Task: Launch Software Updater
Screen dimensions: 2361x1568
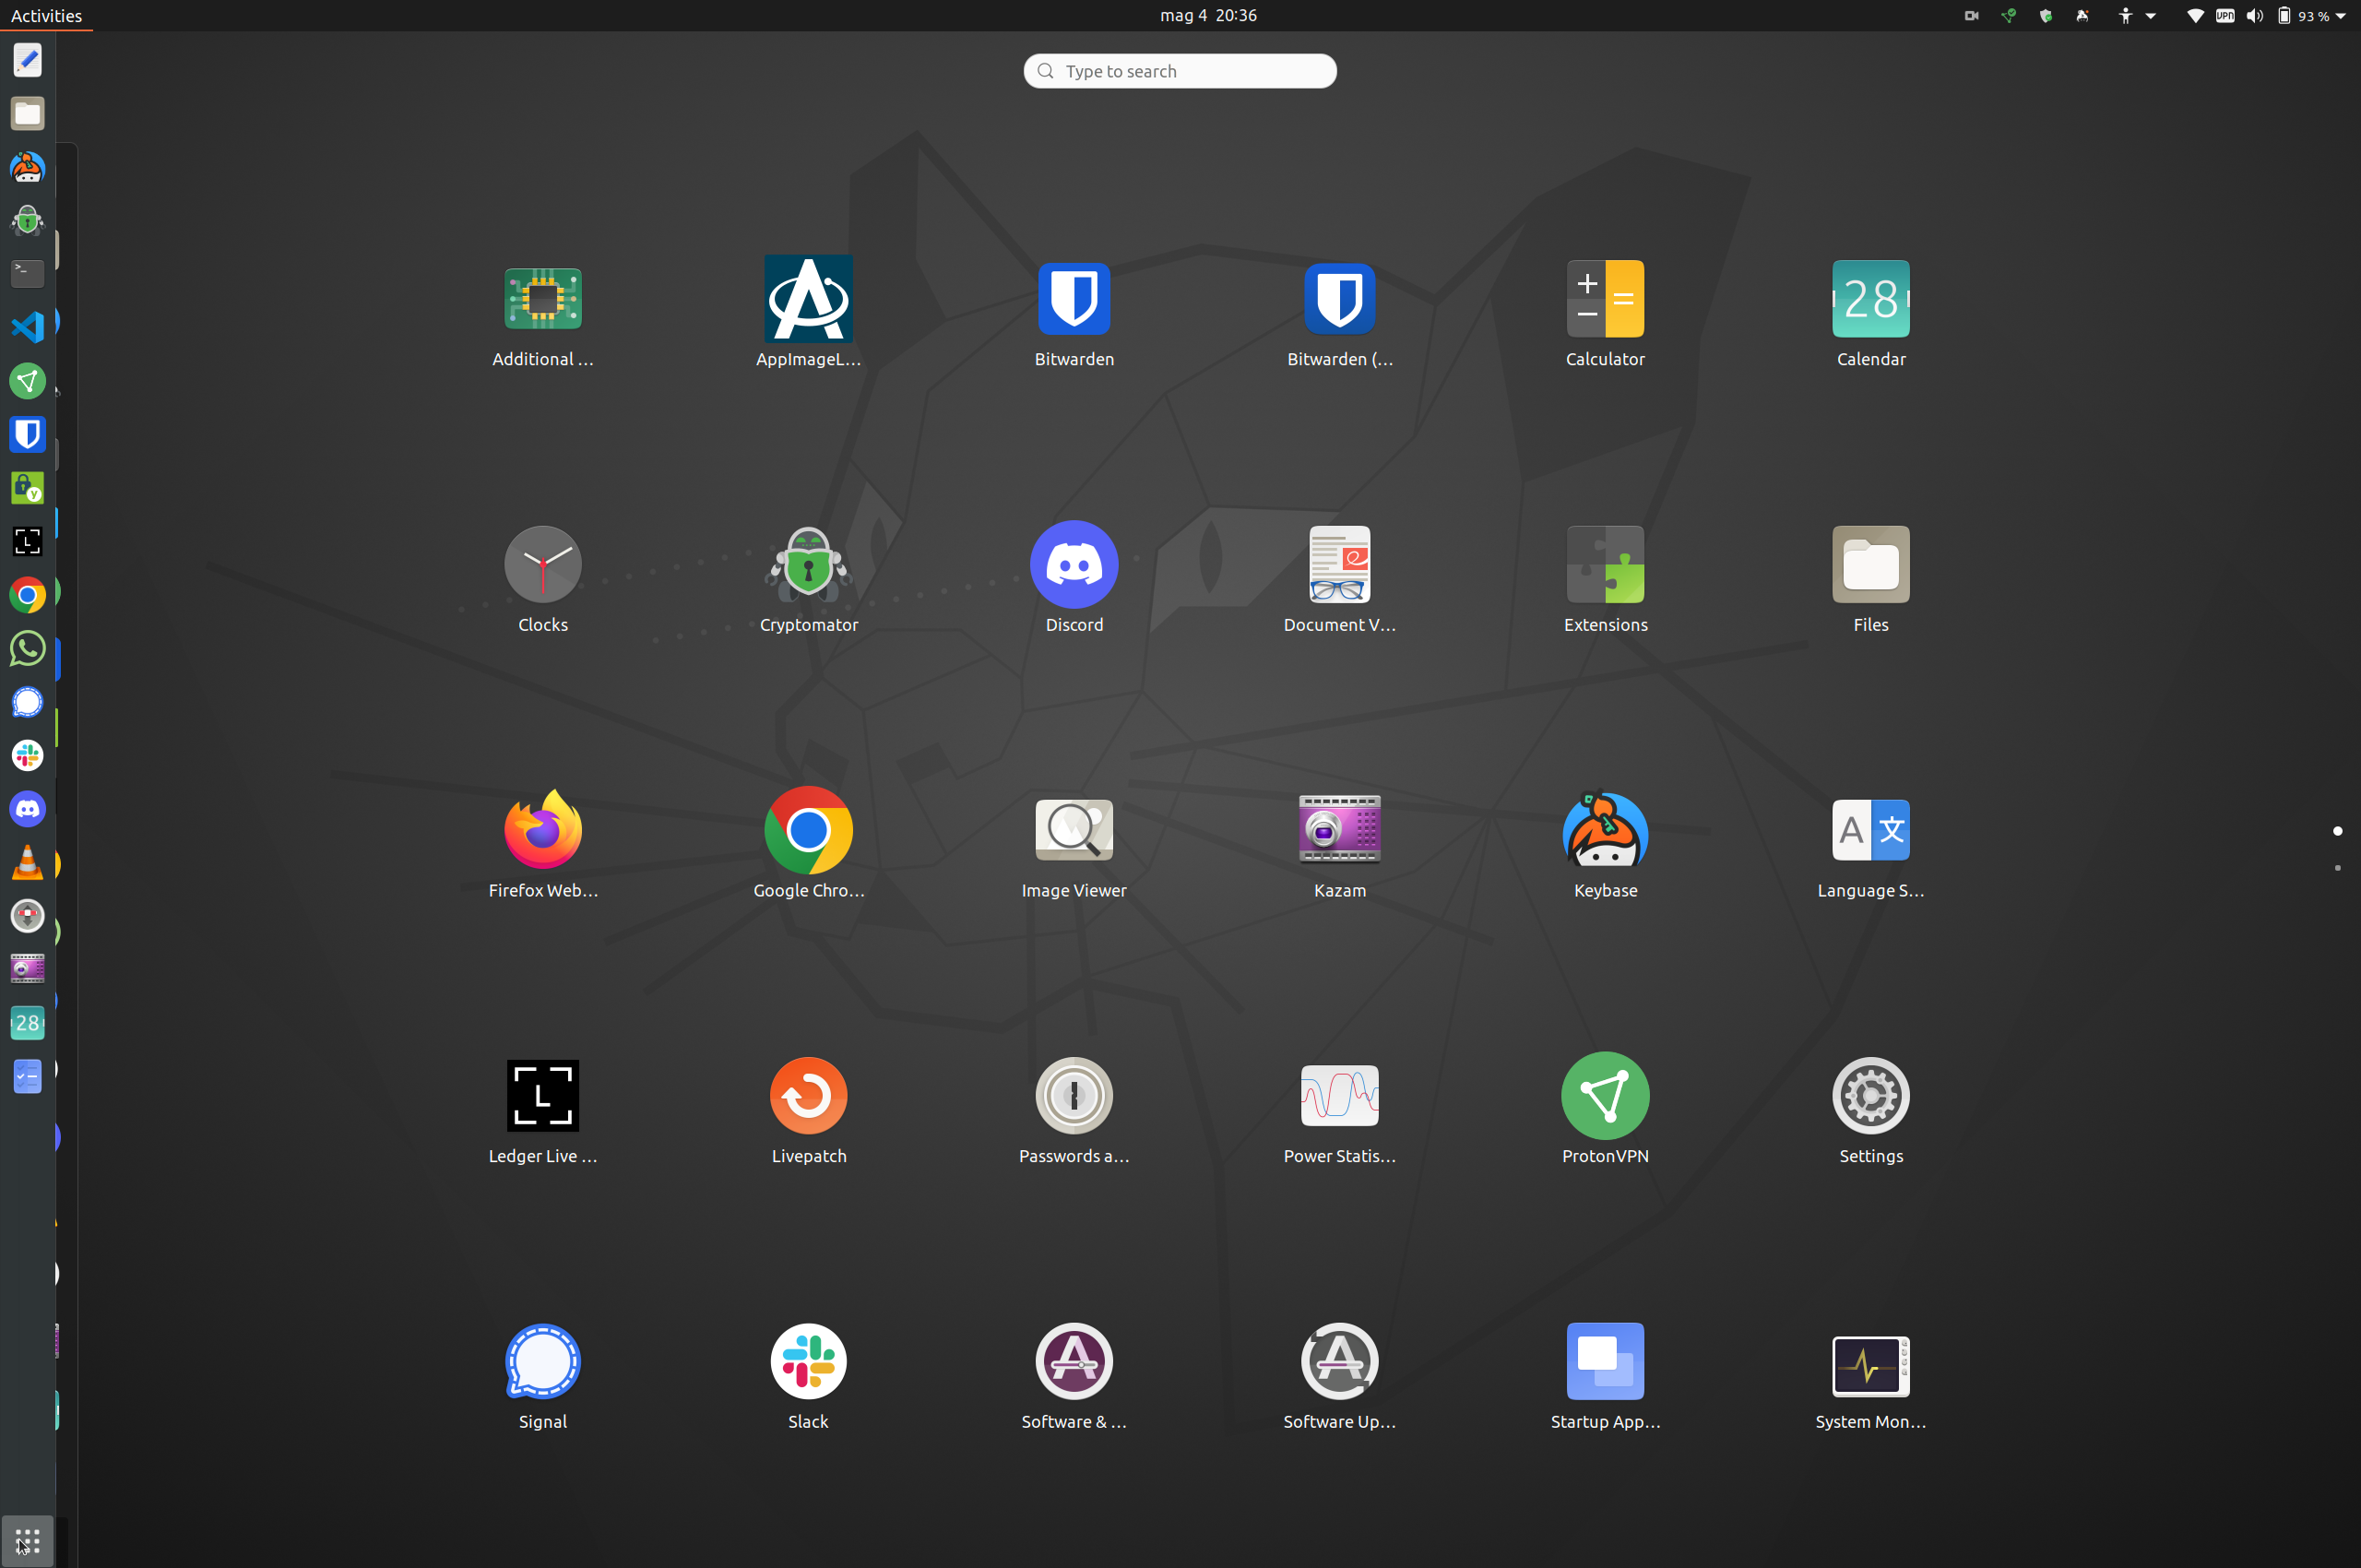Action: [x=1339, y=1362]
